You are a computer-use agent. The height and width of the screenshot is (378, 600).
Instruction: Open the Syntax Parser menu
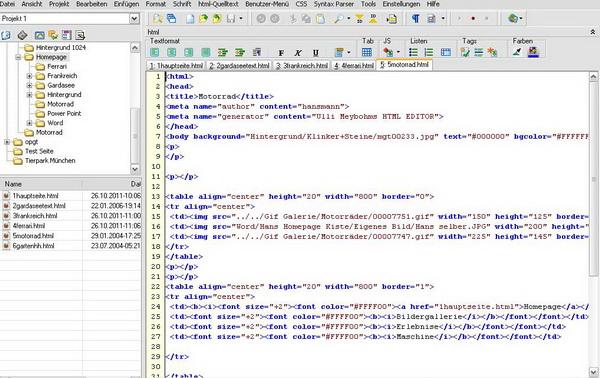[x=334, y=4]
